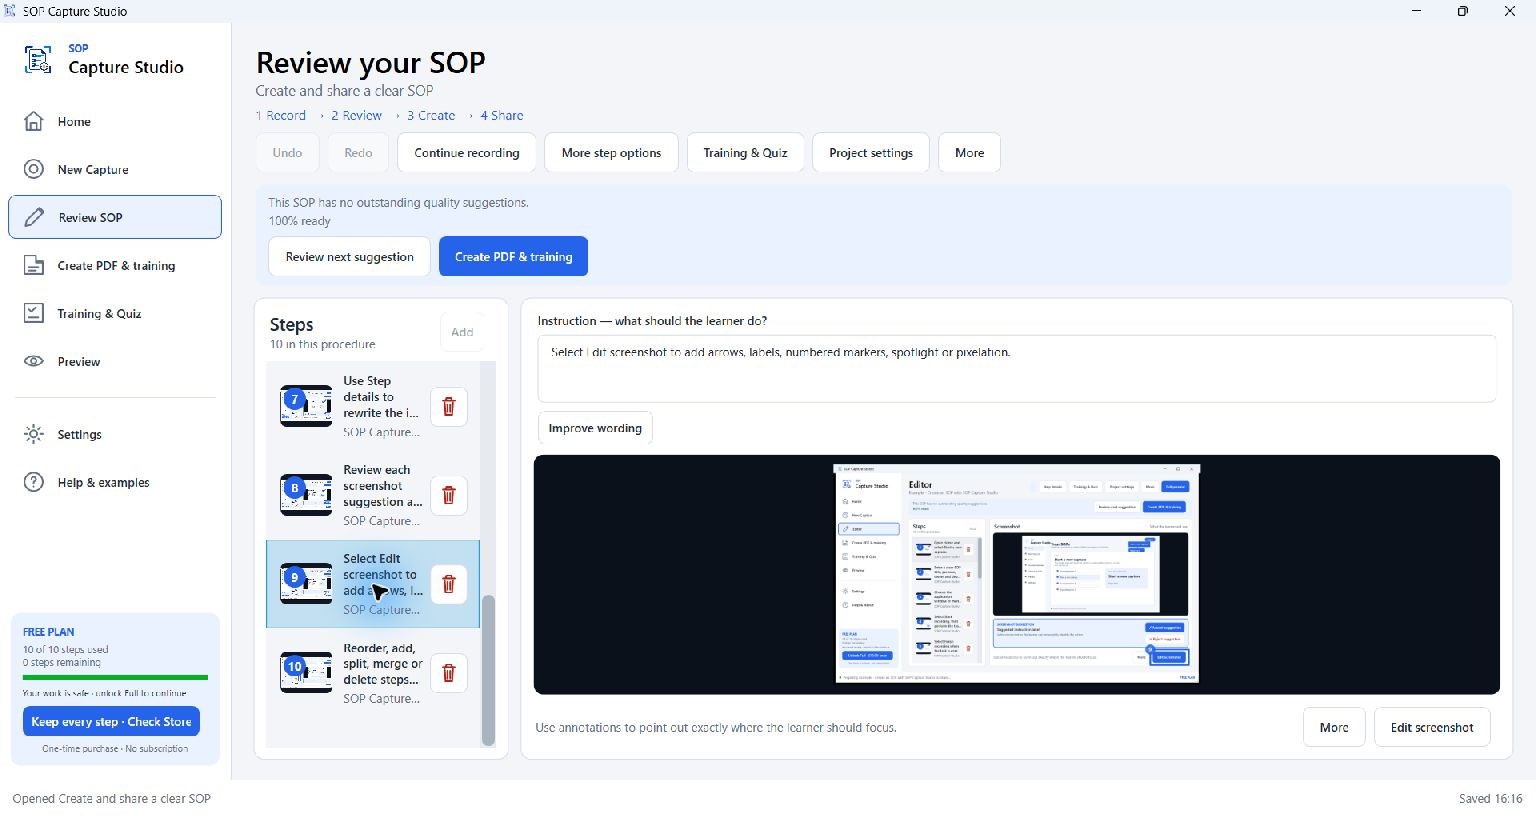Click the Help & examples question icon

34,482
